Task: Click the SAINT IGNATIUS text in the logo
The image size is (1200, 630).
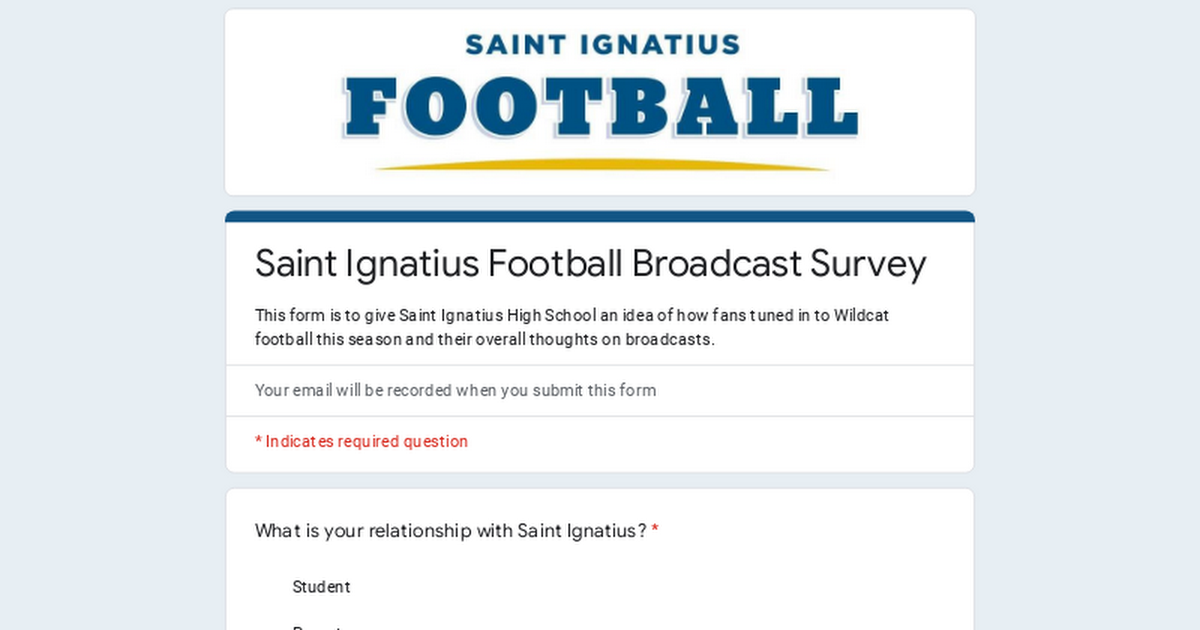Action: pos(602,45)
